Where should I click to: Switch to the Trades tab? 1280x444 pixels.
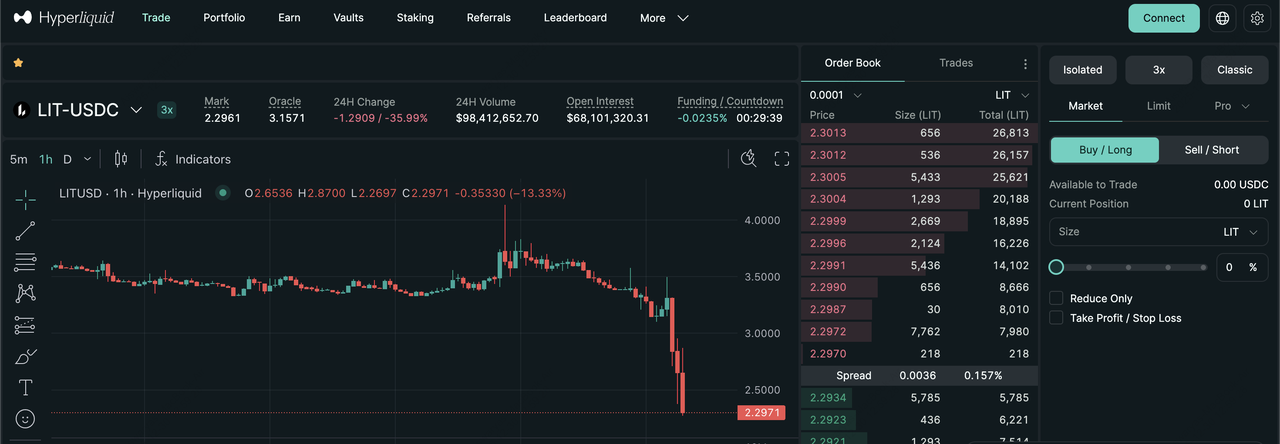pyautogui.click(x=956, y=63)
